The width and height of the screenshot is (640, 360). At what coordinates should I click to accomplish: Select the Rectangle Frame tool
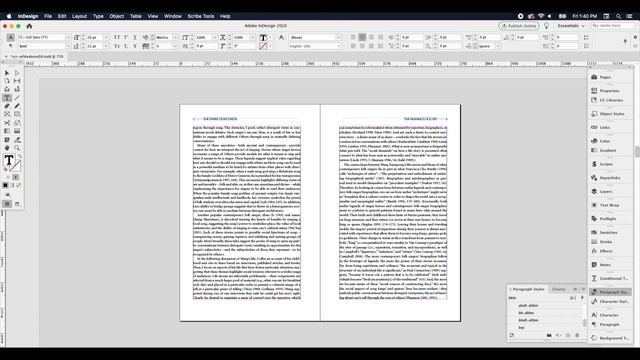[7, 114]
